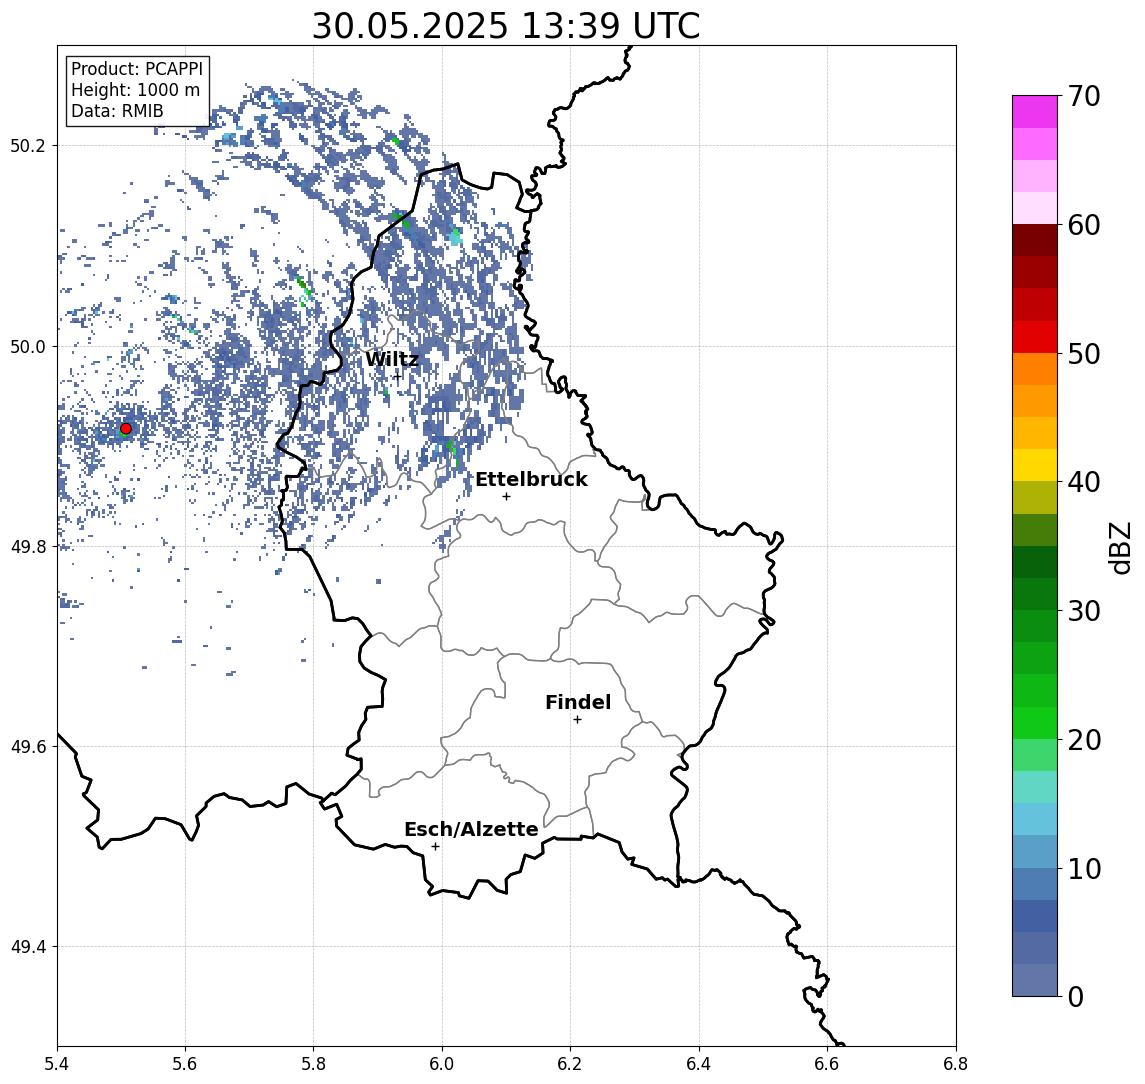Click the 49.4 latitude tick label
The image size is (1145, 1084).
click(x=28, y=947)
